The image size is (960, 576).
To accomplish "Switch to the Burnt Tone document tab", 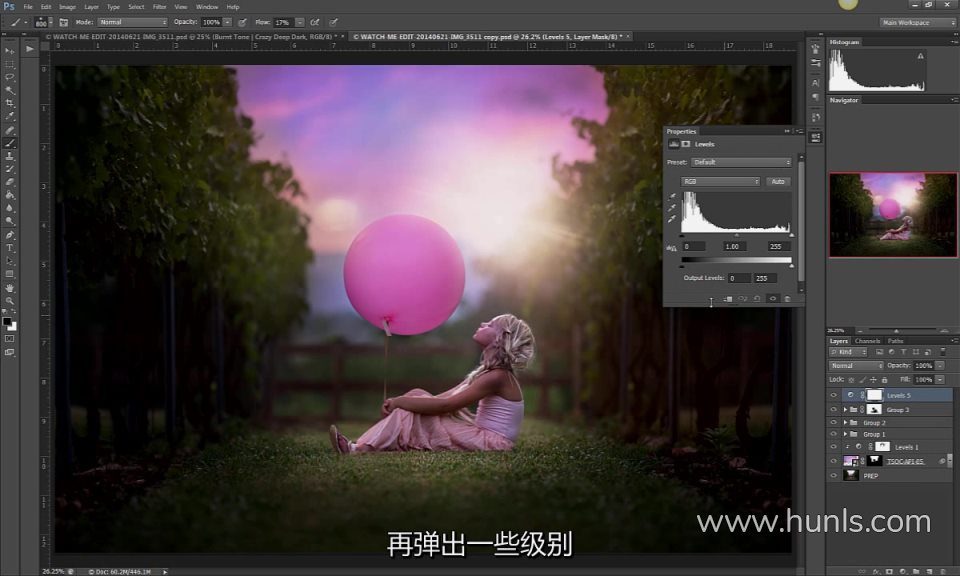I will point(193,37).
